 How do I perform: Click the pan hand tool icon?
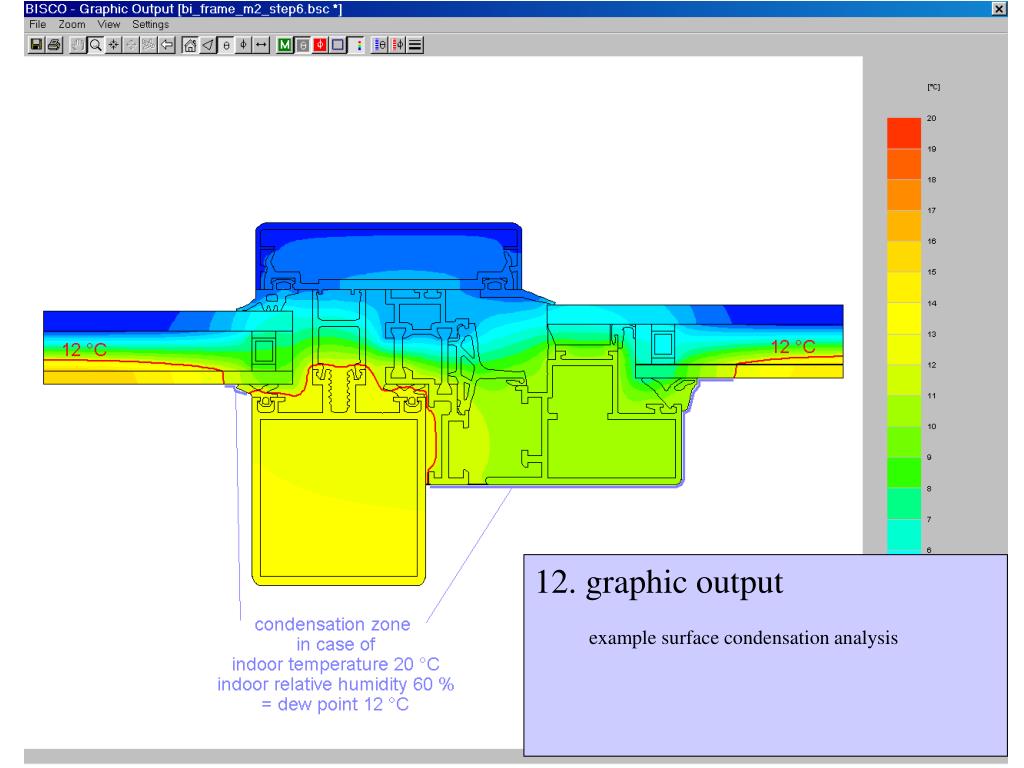77,45
